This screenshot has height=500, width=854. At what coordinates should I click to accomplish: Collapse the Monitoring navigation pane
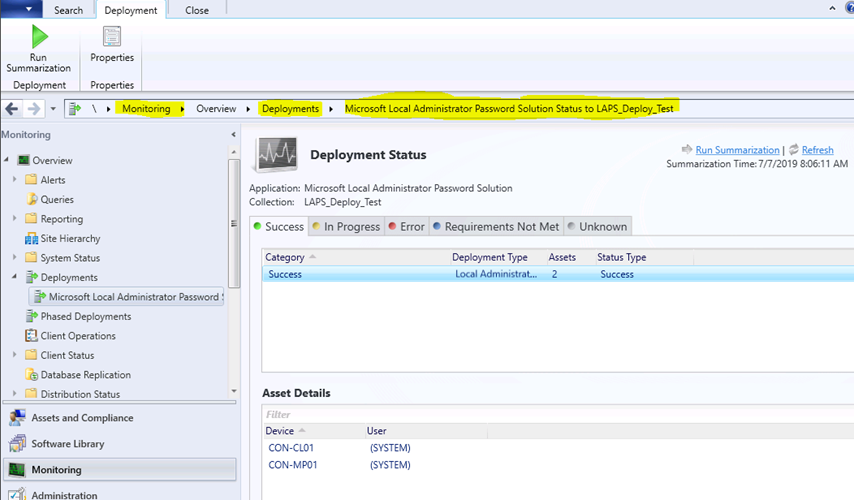point(234,135)
